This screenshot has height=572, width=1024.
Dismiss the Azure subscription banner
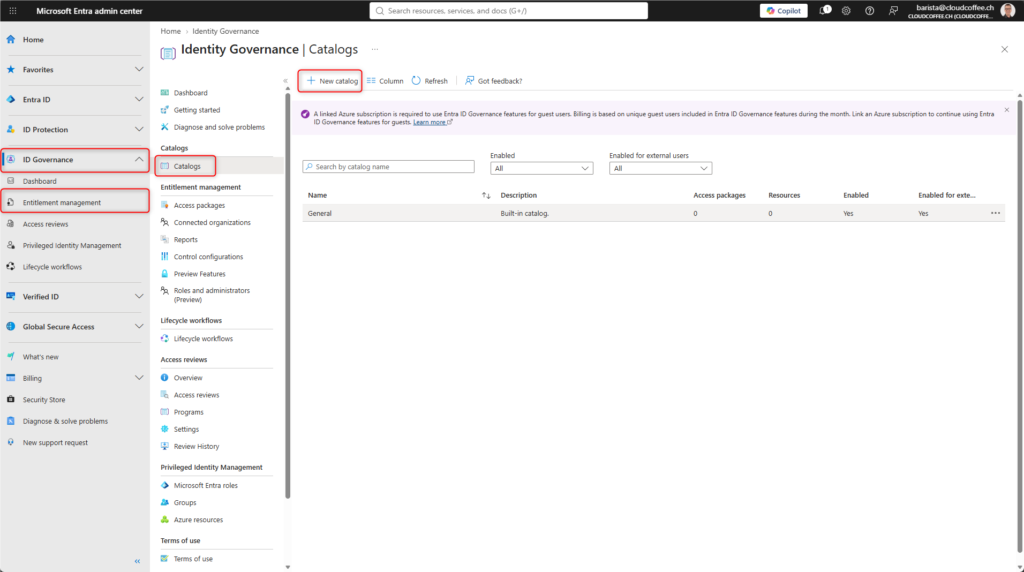1006,110
